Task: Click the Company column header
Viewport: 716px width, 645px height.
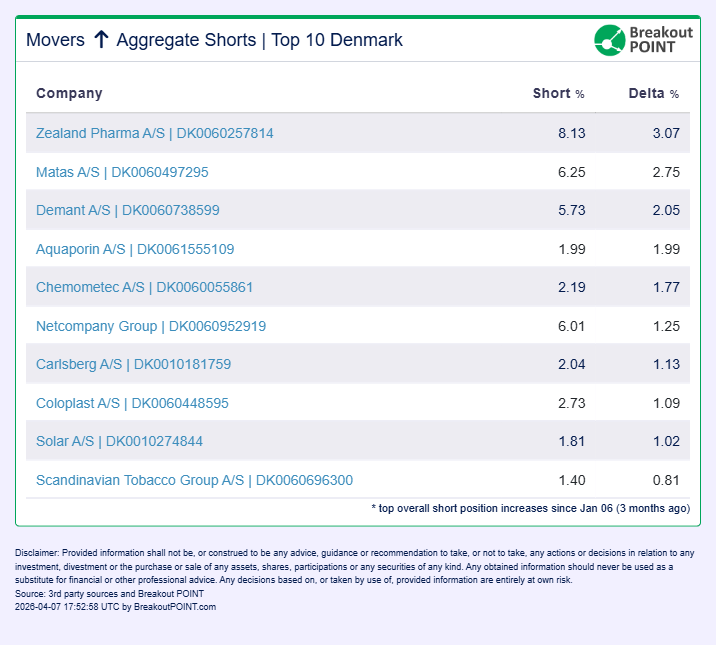Action: click(69, 94)
